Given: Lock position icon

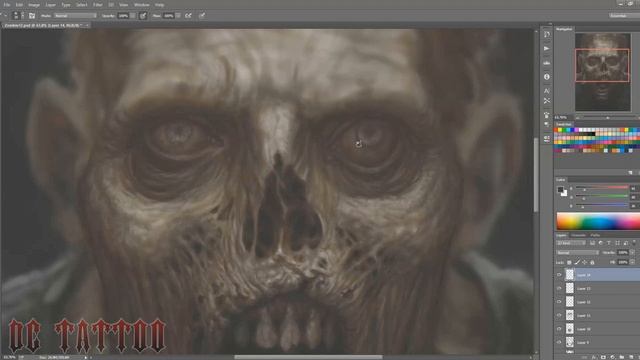Looking at the screenshot, I should [x=584, y=262].
